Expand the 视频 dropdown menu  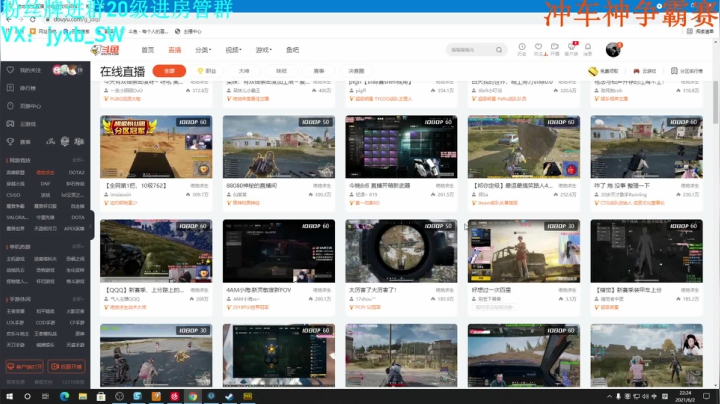click(x=233, y=50)
